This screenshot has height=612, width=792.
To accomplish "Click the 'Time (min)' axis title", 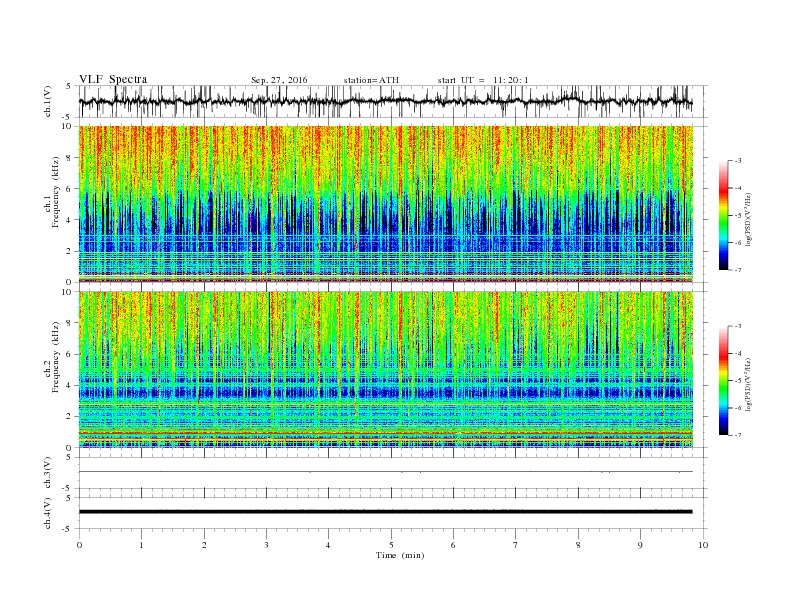I will click(x=400, y=555).
